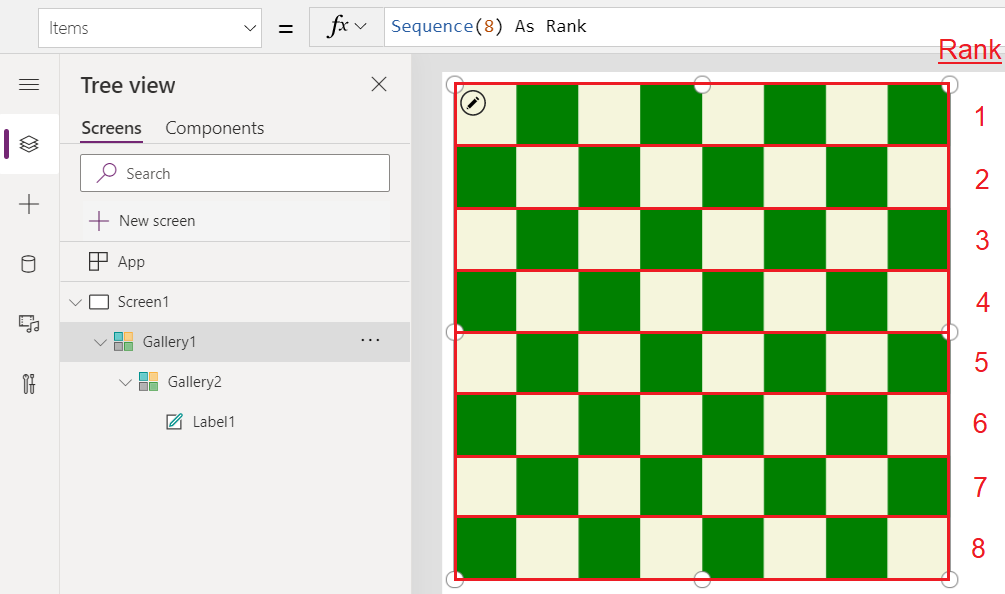Click the search magnifier in Tree view

click(105, 173)
